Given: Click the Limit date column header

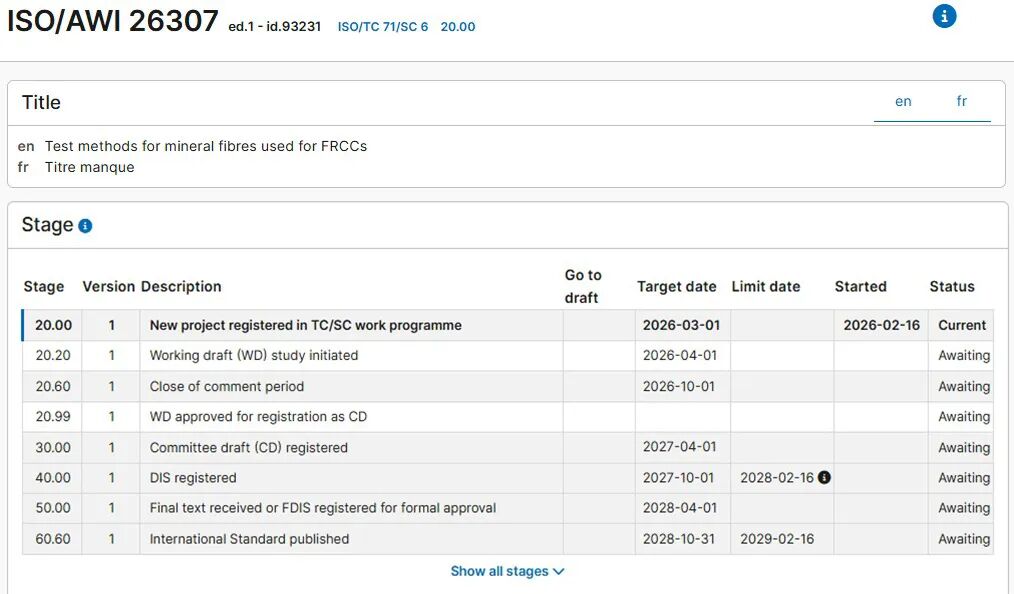Looking at the screenshot, I should coord(765,286).
